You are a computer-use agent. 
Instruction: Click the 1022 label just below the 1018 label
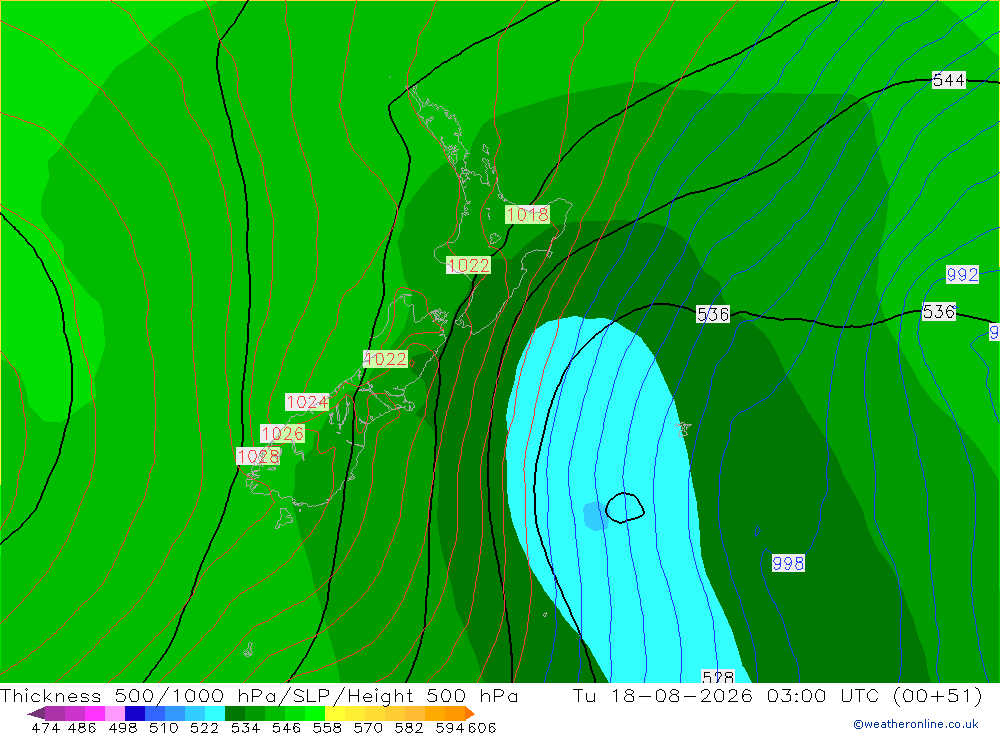point(468,265)
